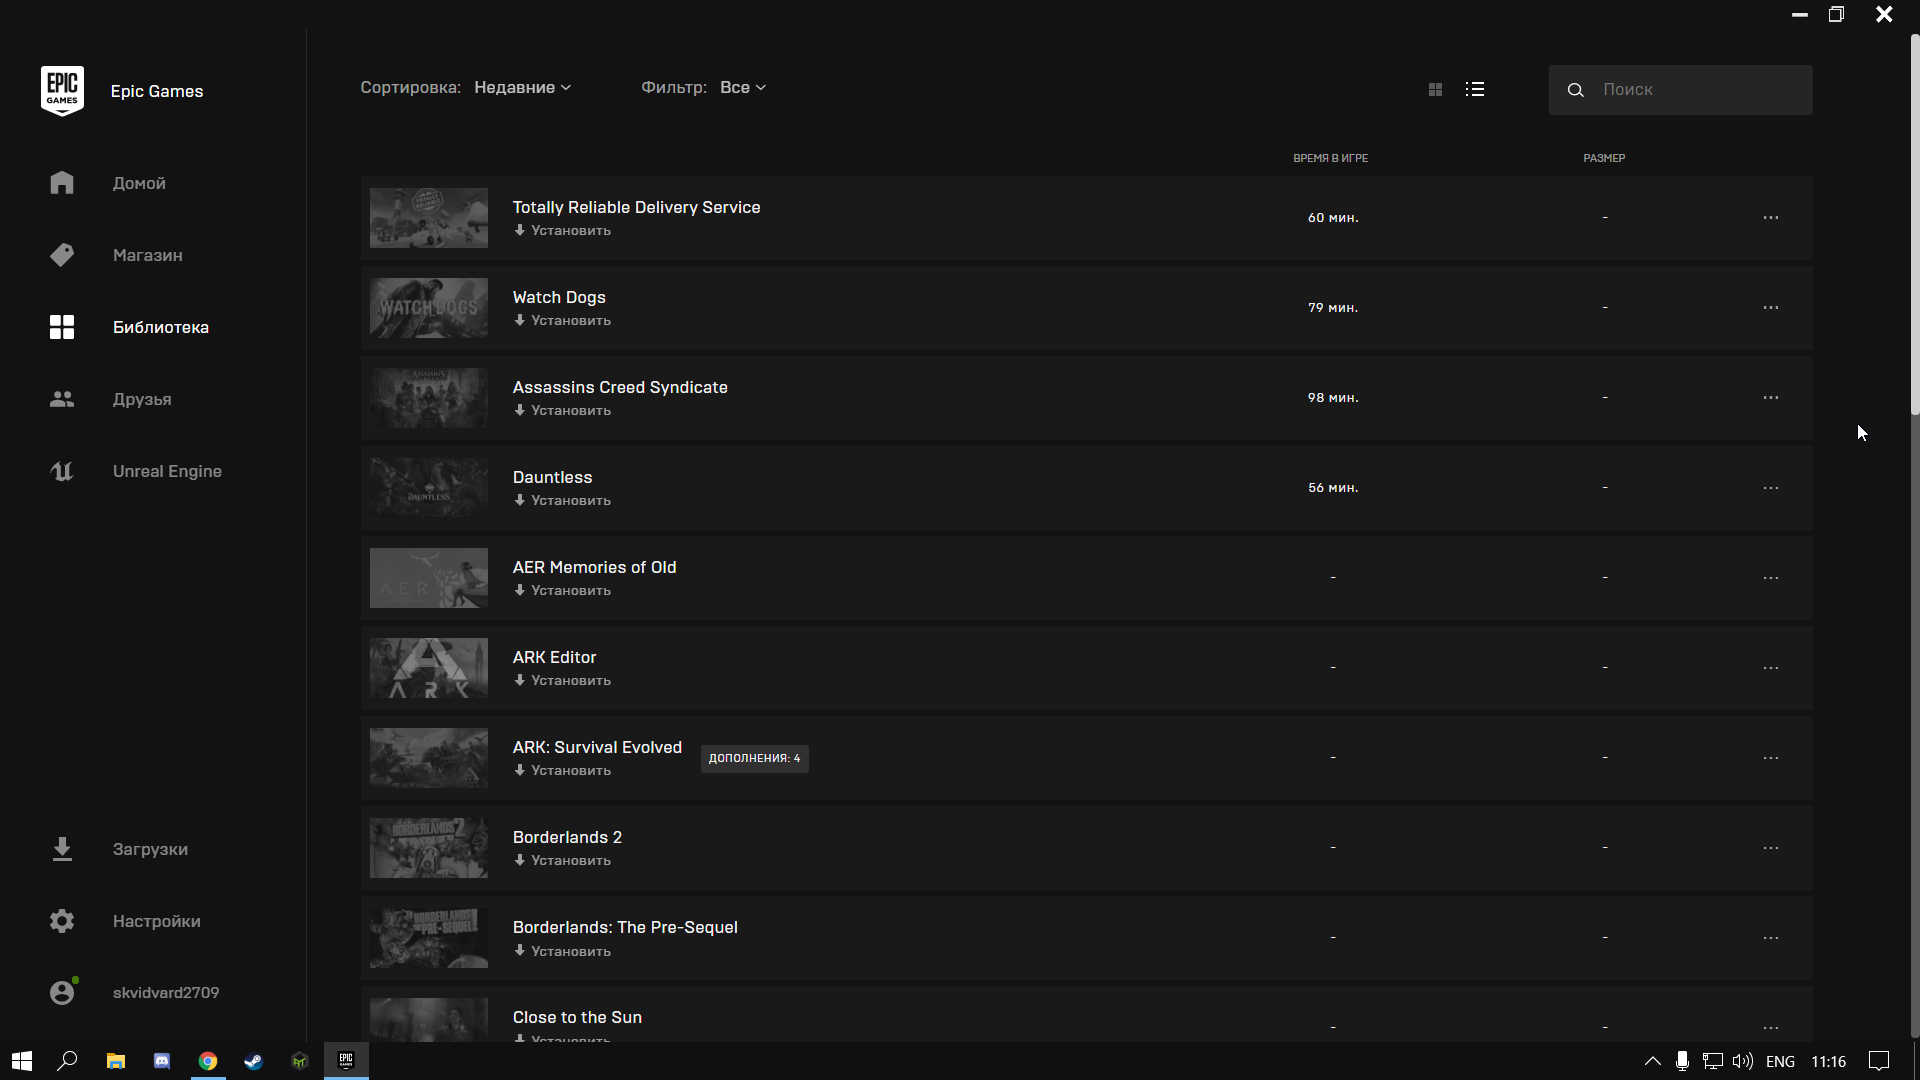Click Установить under Borderlands 2
The width and height of the screenshot is (1920, 1080).
point(562,861)
